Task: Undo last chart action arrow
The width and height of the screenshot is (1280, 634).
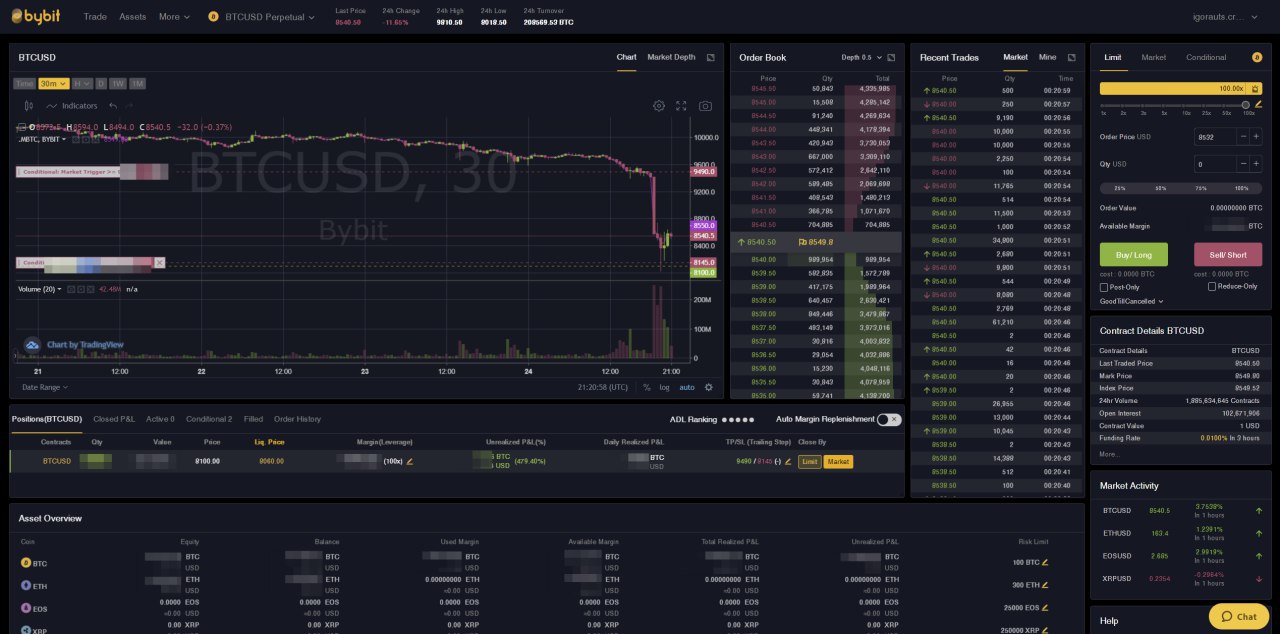Action: coord(112,106)
